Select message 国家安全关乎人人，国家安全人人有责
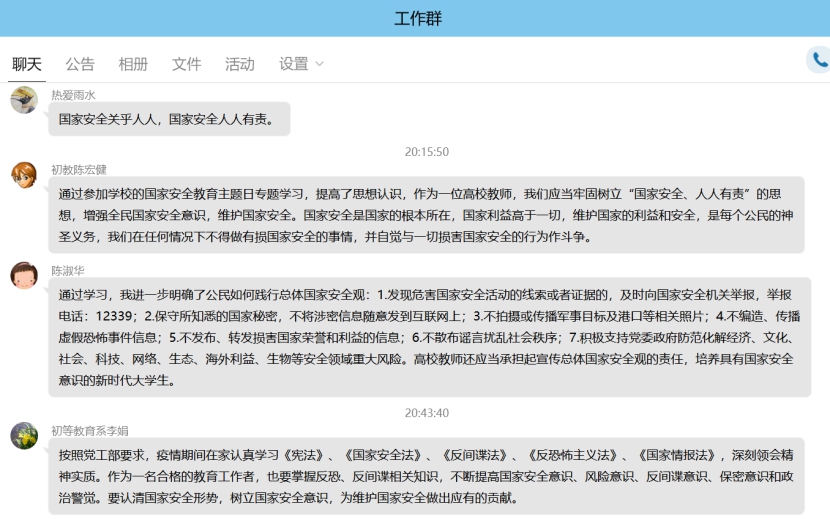 tap(169, 119)
